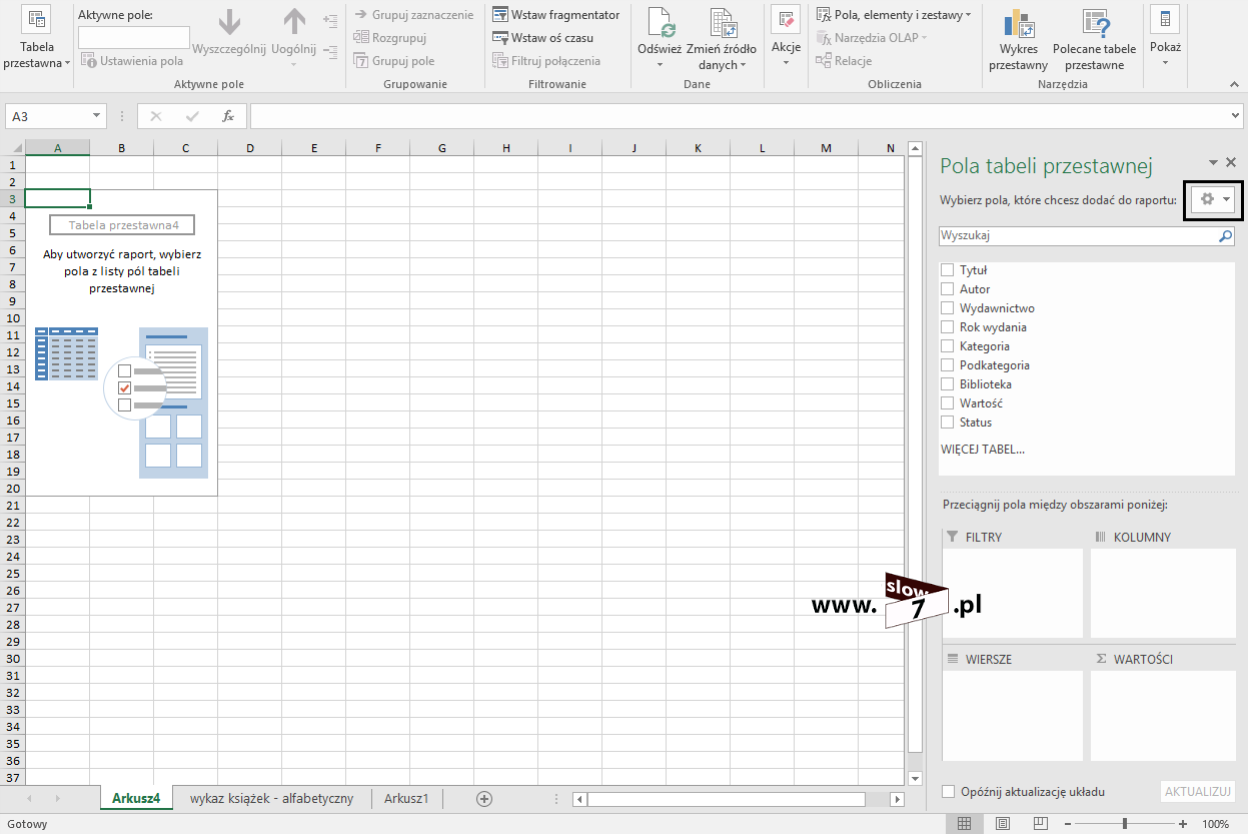Insert Wykres przestawny chart

[x=1018, y=40]
